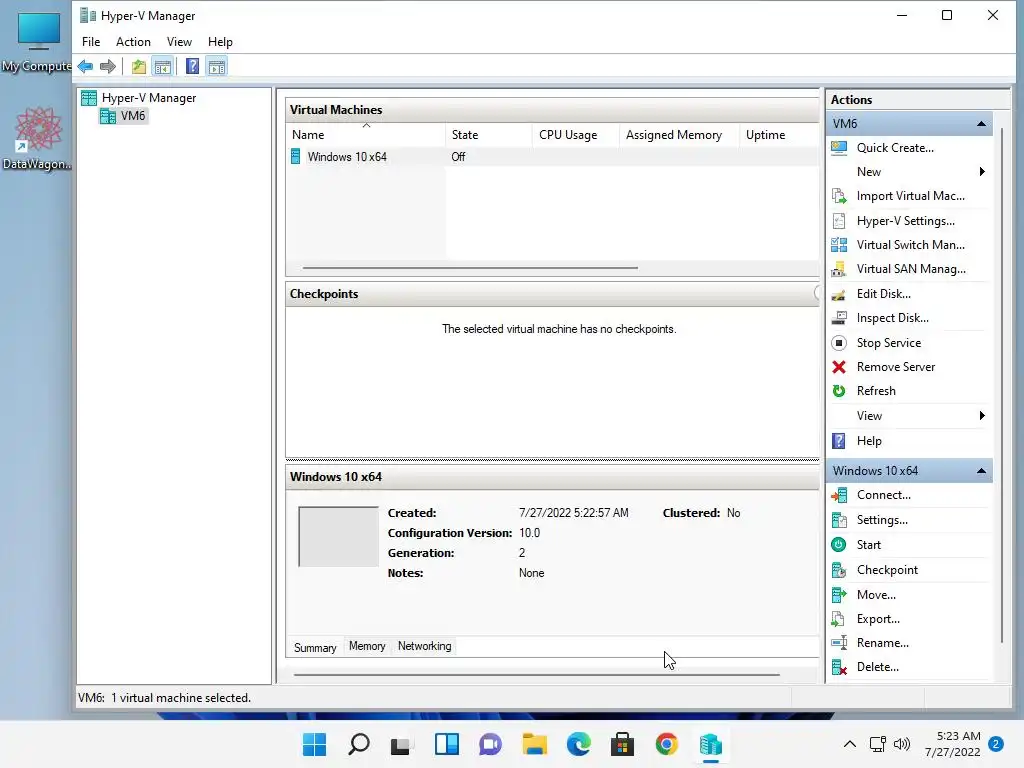The image size is (1024, 768).
Task: Click the Forward arrow toolbar icon
Action: pyautogui.click(x=108, y=67)
